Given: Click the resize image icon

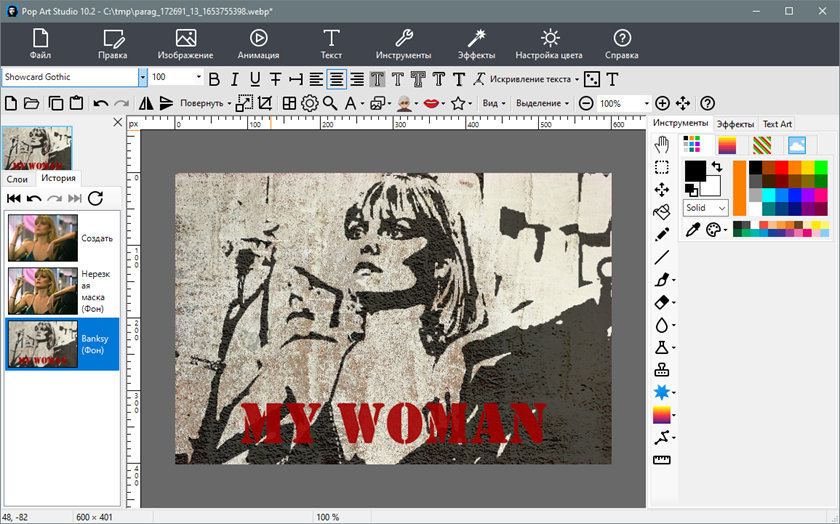Looking at the screenshot, I should (x=244, y=103).
